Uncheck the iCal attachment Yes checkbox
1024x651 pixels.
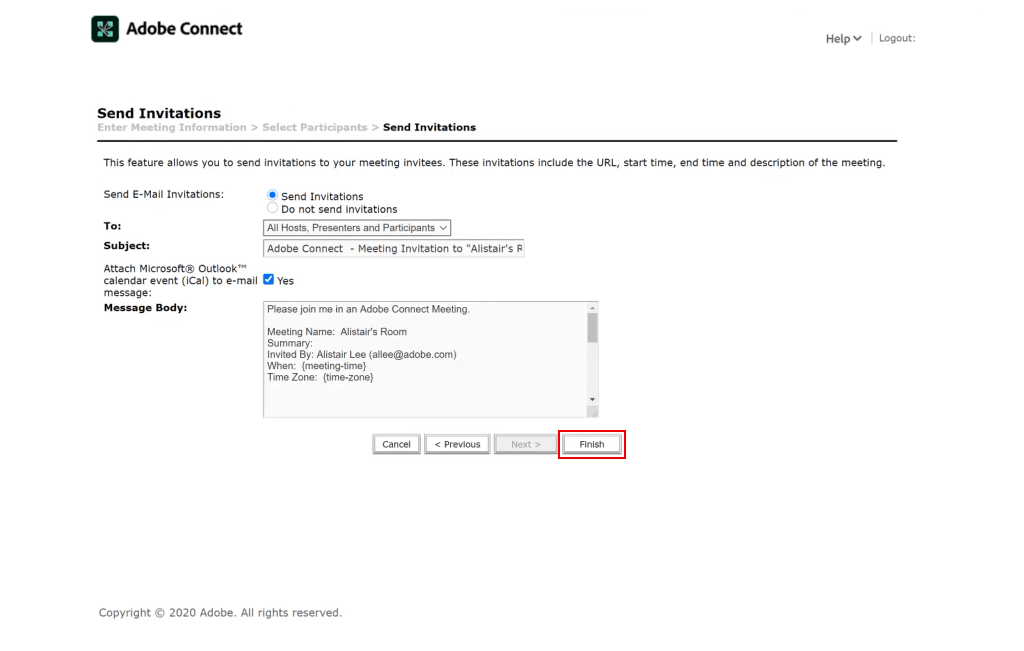click(268, 279)
